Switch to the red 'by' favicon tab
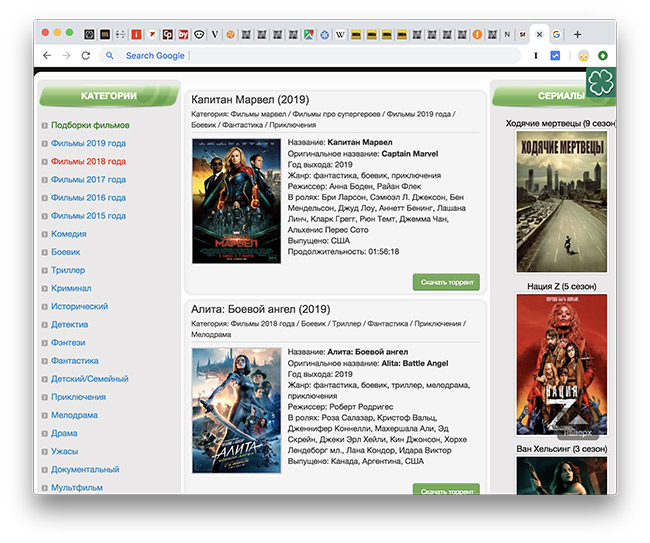The image size is (650, 543). click(183, 34)
